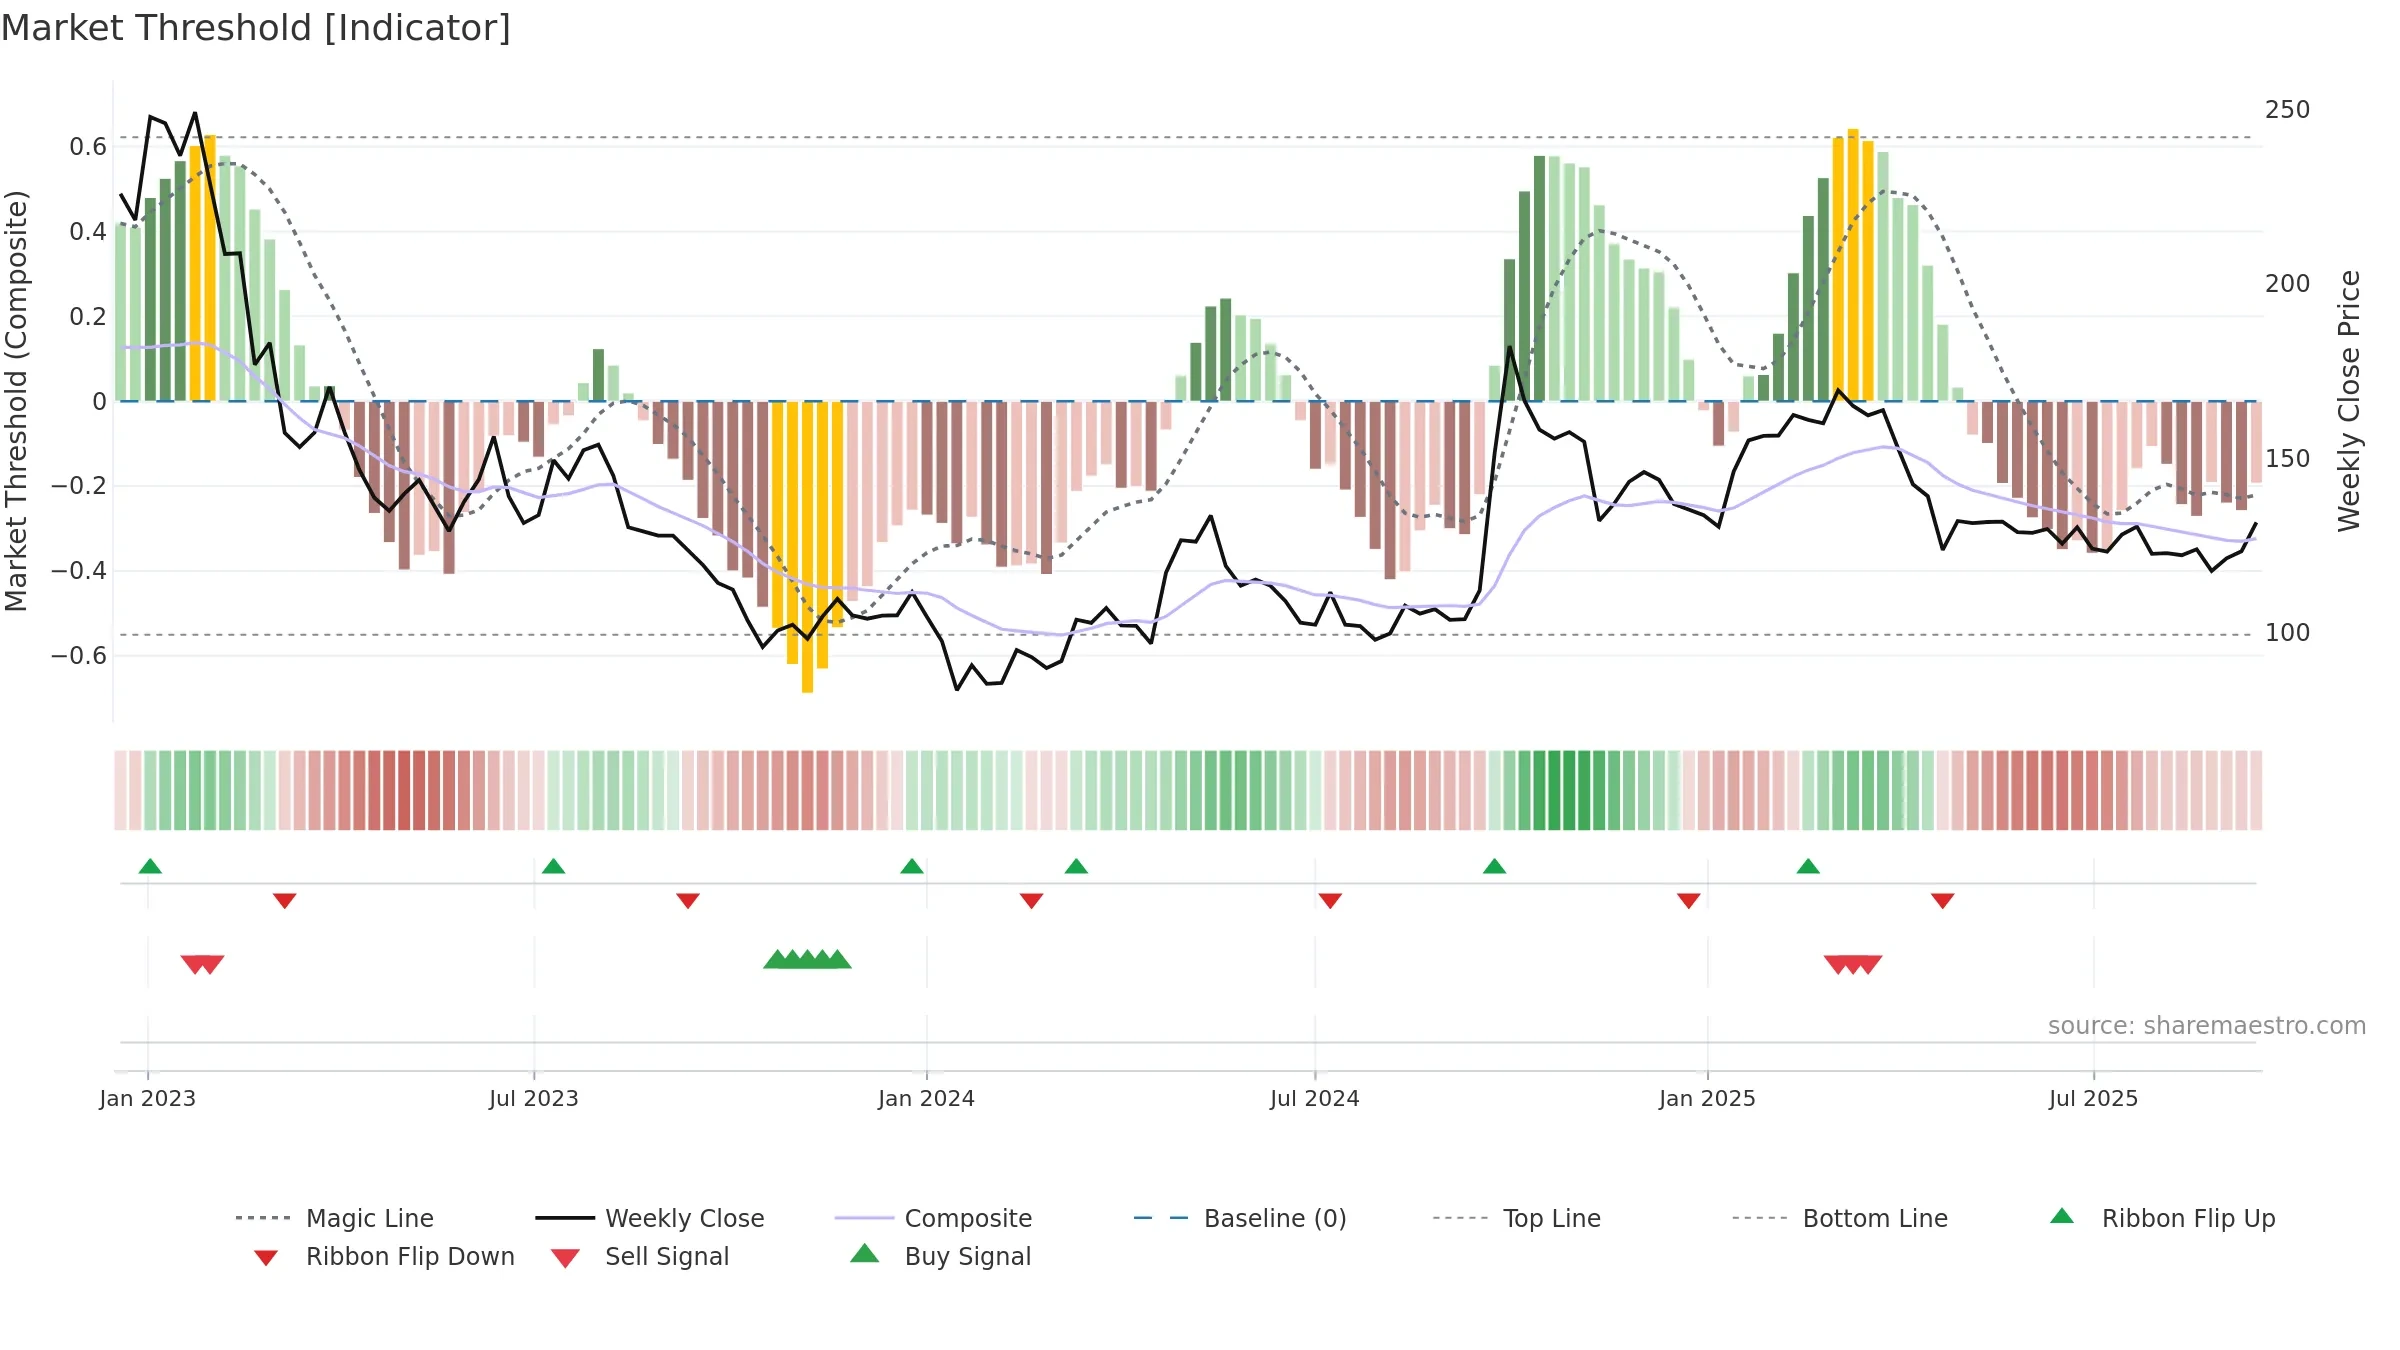Hide Ribbon Flip Up markers via legend

tap(2162, 1218)
